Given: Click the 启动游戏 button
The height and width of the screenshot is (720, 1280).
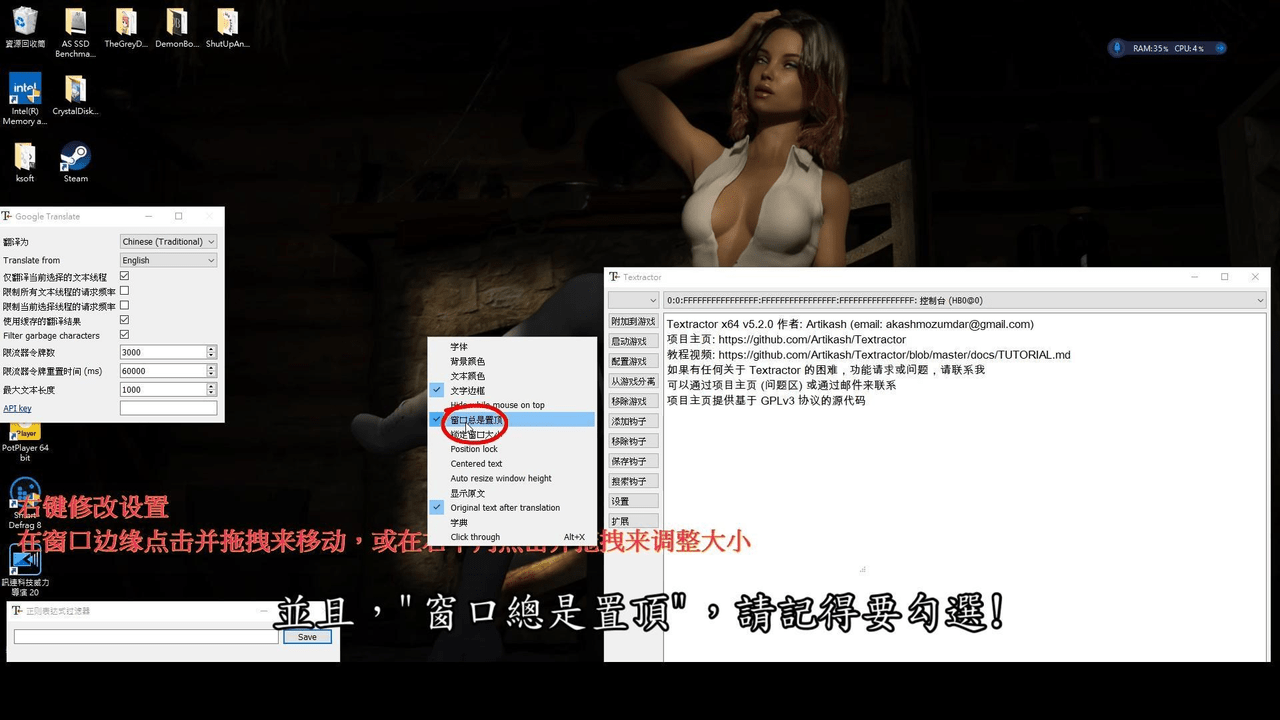Looking at the screenshot, I should tap(634, 341).
